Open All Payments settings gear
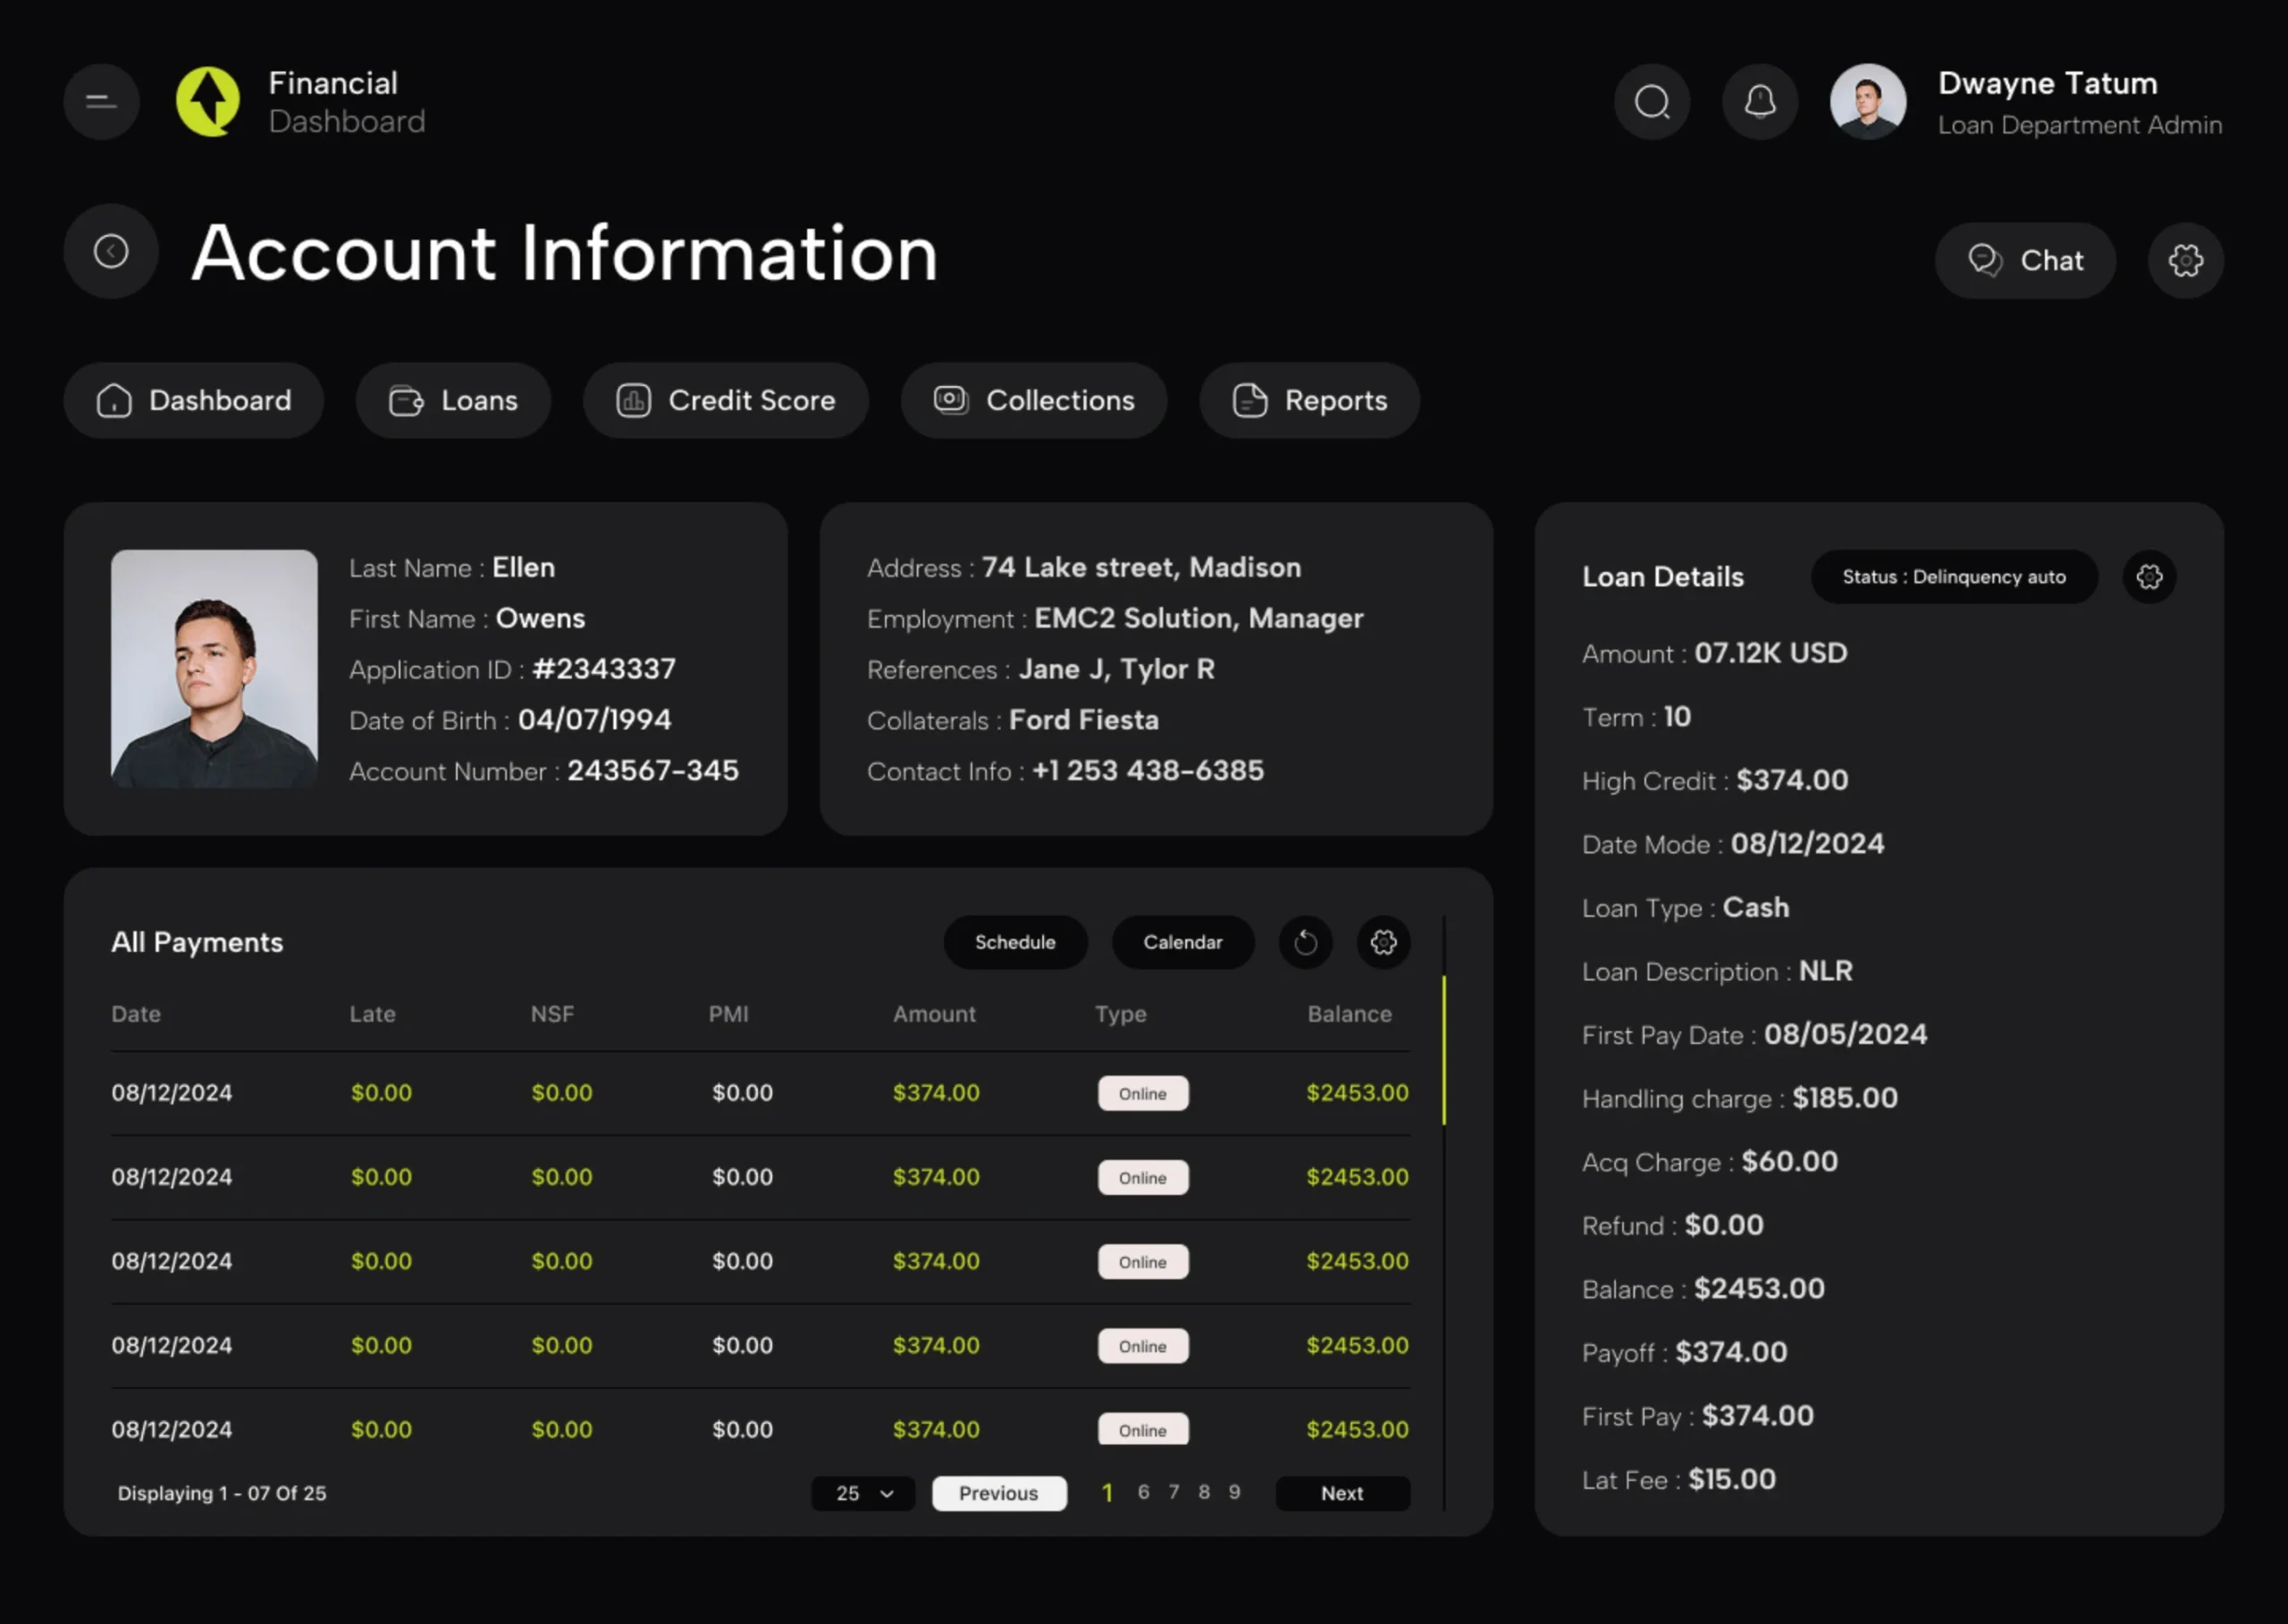 click(x=1383, y=942)
